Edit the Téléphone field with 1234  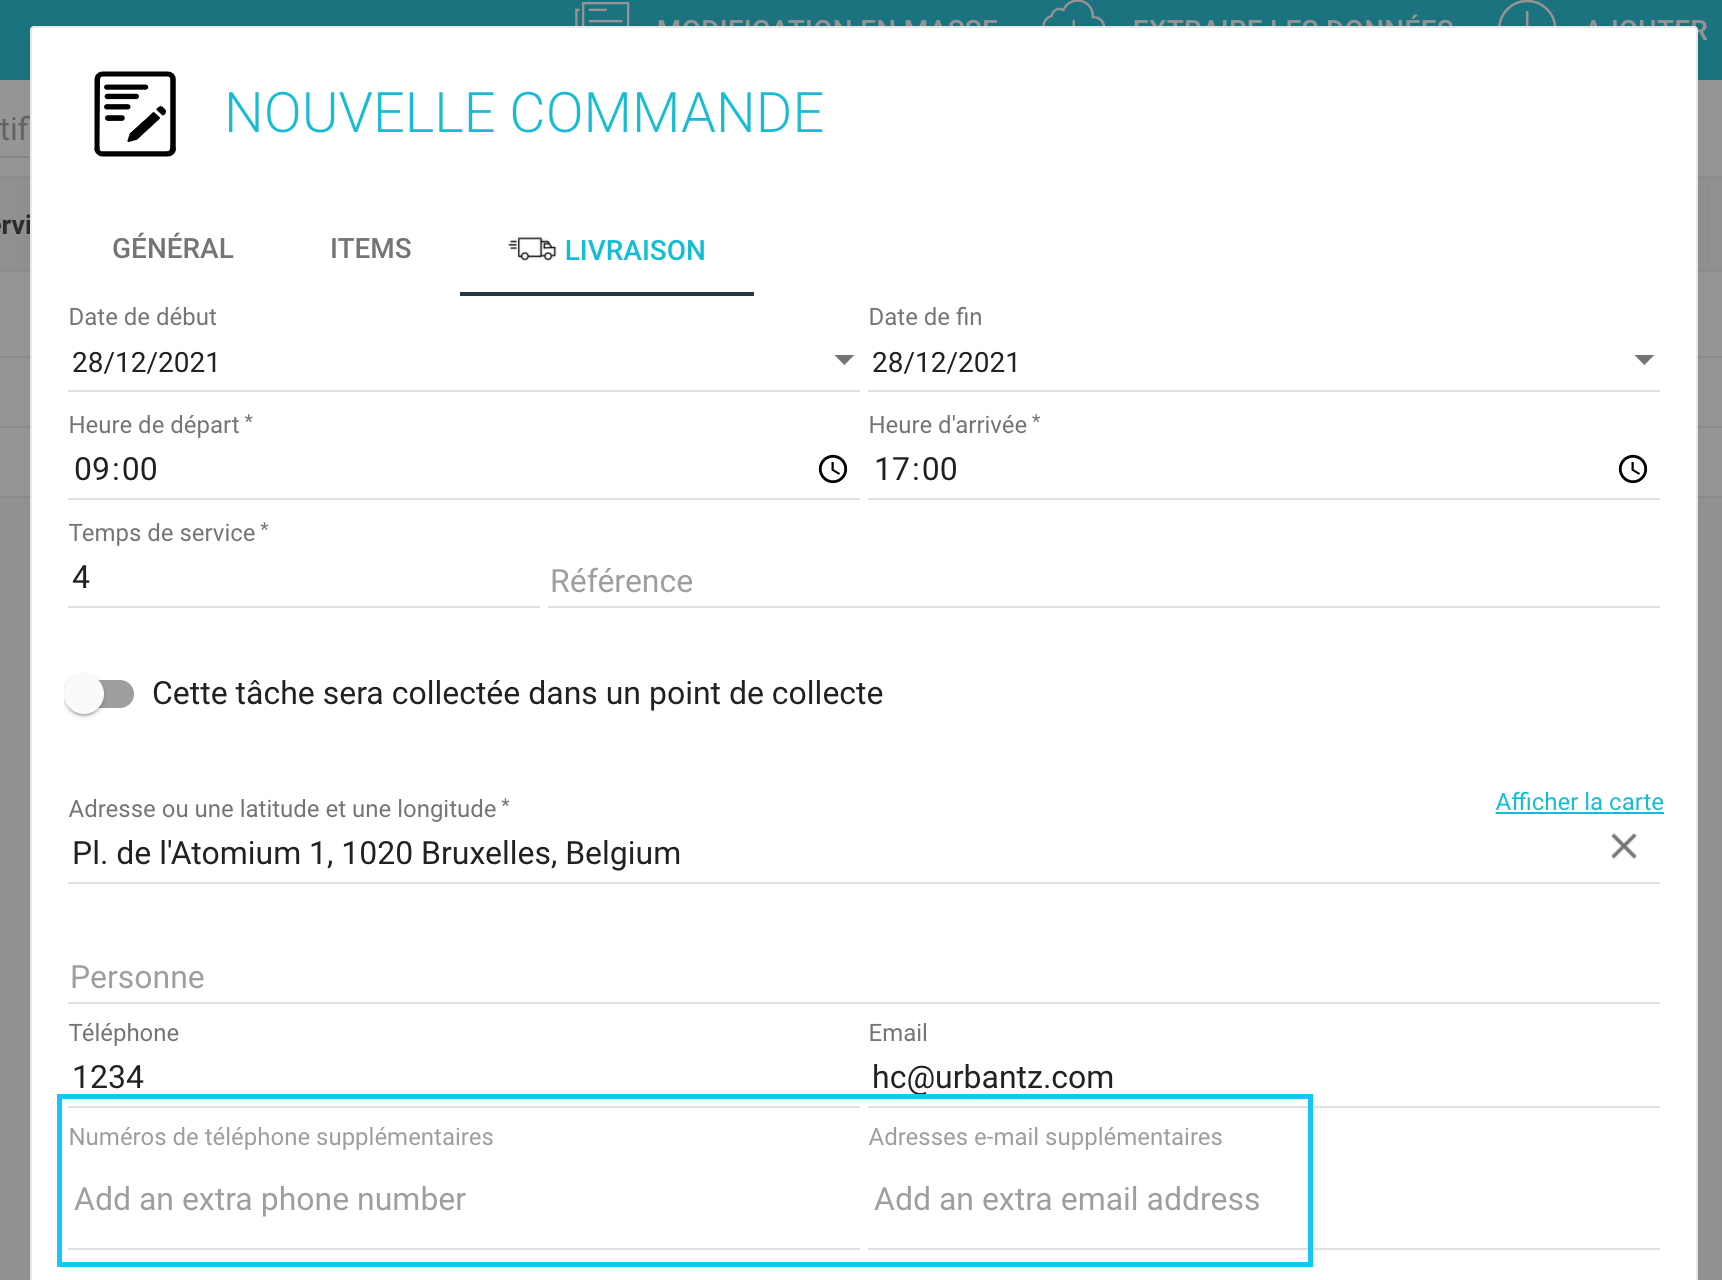(x=464, y=1077)
